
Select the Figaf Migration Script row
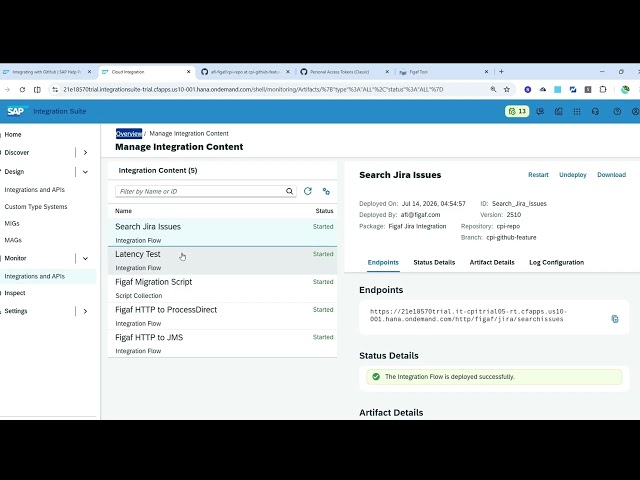click(222, 288)
